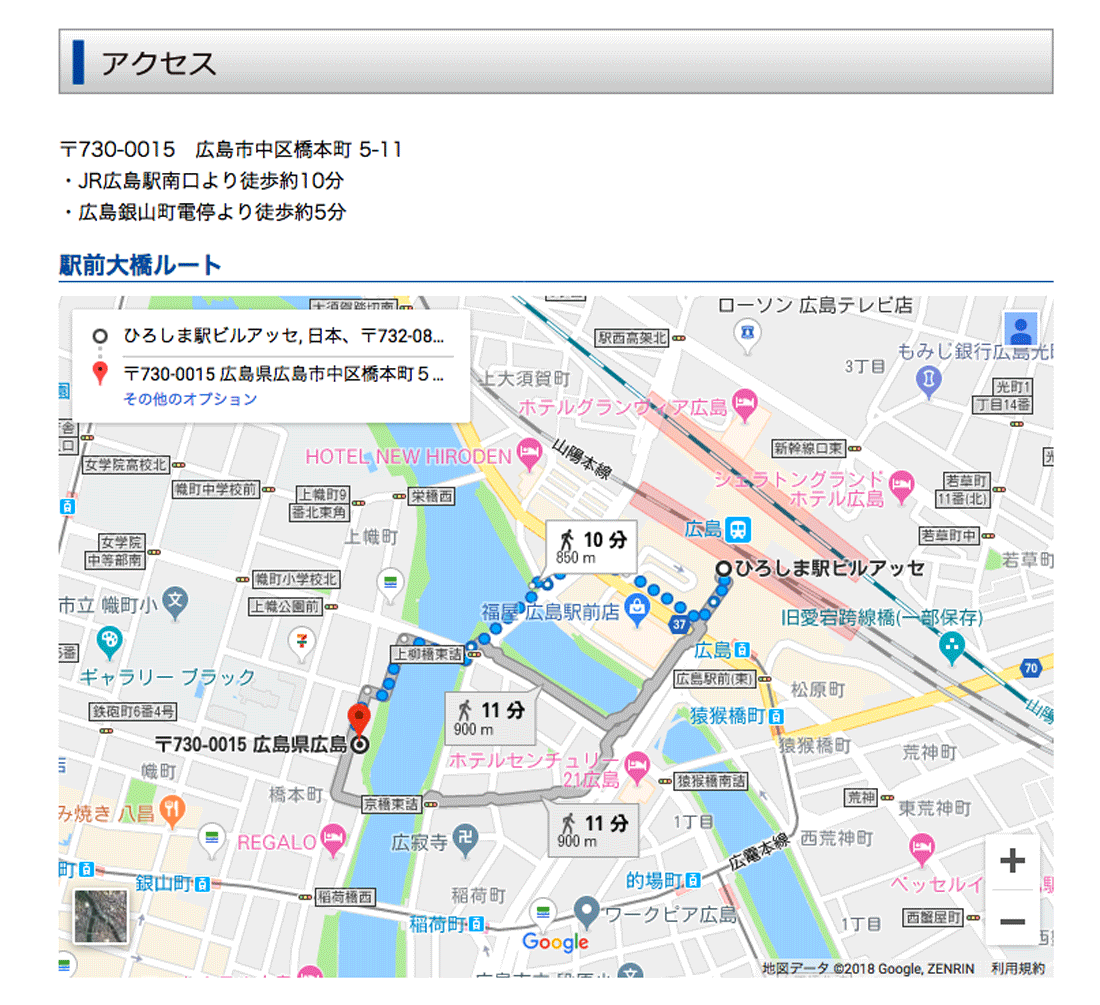Screen dimensions: 1100x1005
Task: Click the 稲荷町 tram stop icon
Action: pyautogui.click(x=476, y=924)
